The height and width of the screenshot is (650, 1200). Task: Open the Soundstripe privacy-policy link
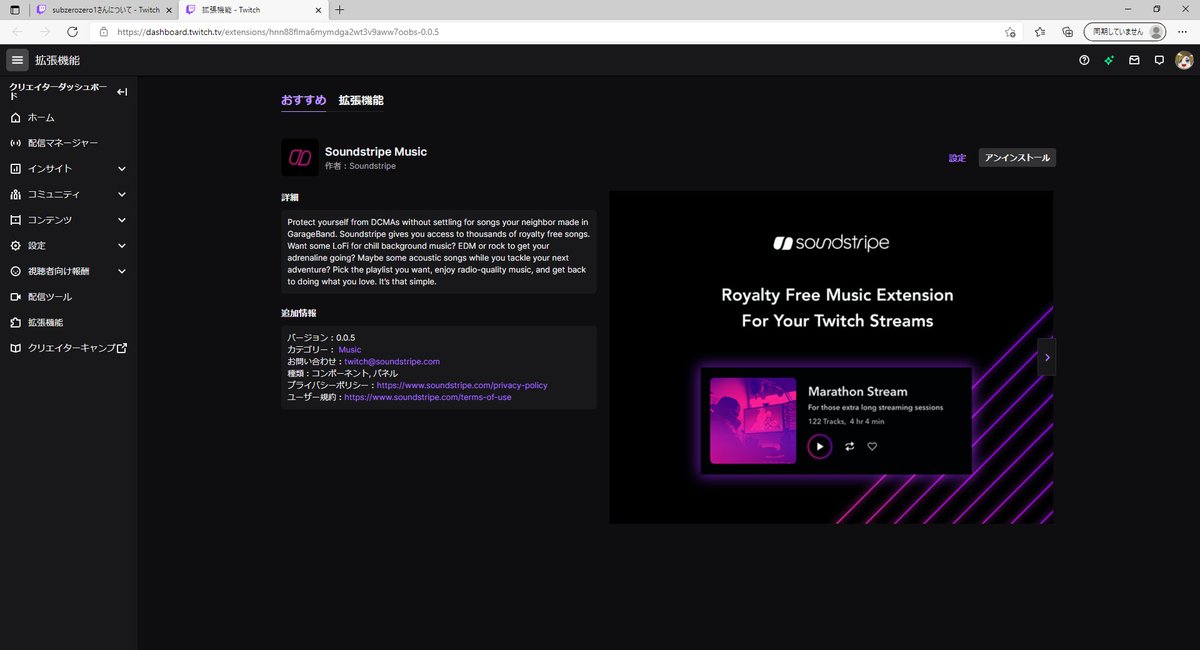[x=462, y=385]
